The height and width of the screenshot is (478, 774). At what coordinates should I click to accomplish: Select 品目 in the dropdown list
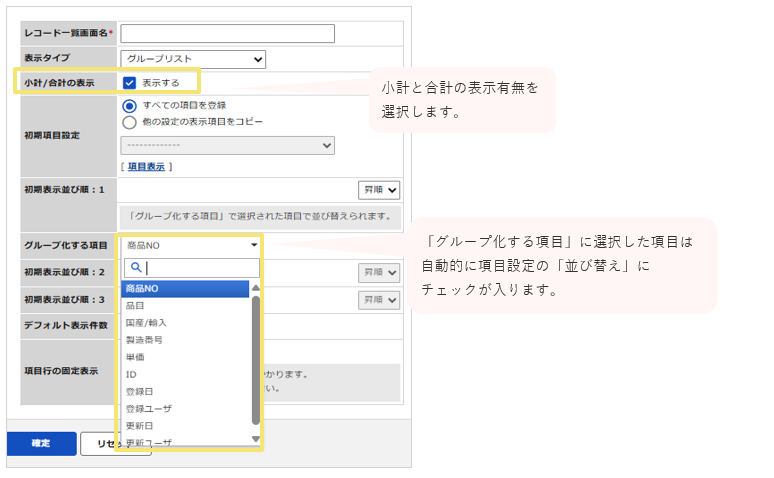185,306
